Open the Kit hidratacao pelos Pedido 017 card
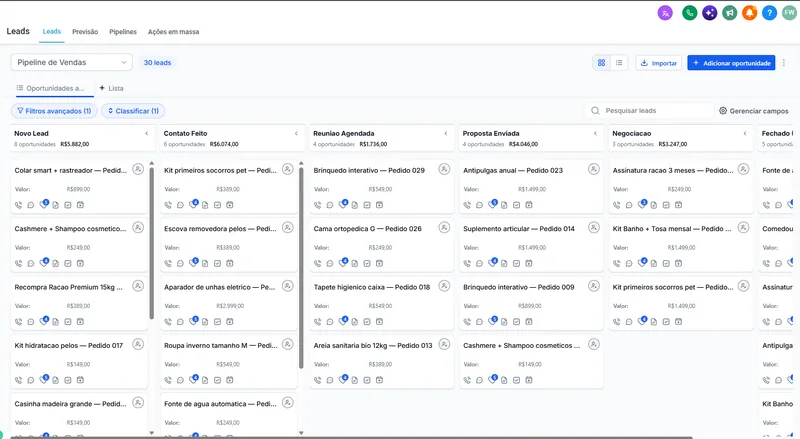This screenshot has height=439, width=800. tap(69, 346)
